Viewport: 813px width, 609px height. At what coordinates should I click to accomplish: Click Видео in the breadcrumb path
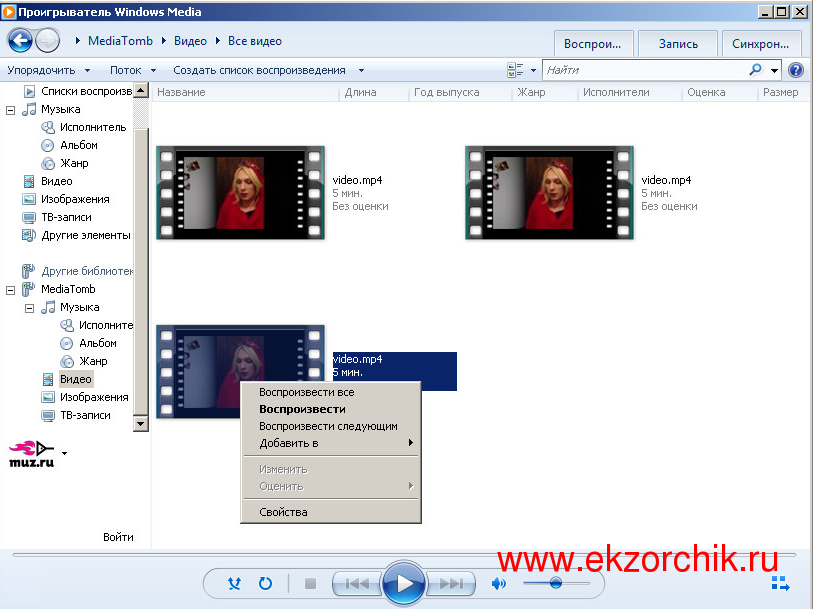point(190,41)
